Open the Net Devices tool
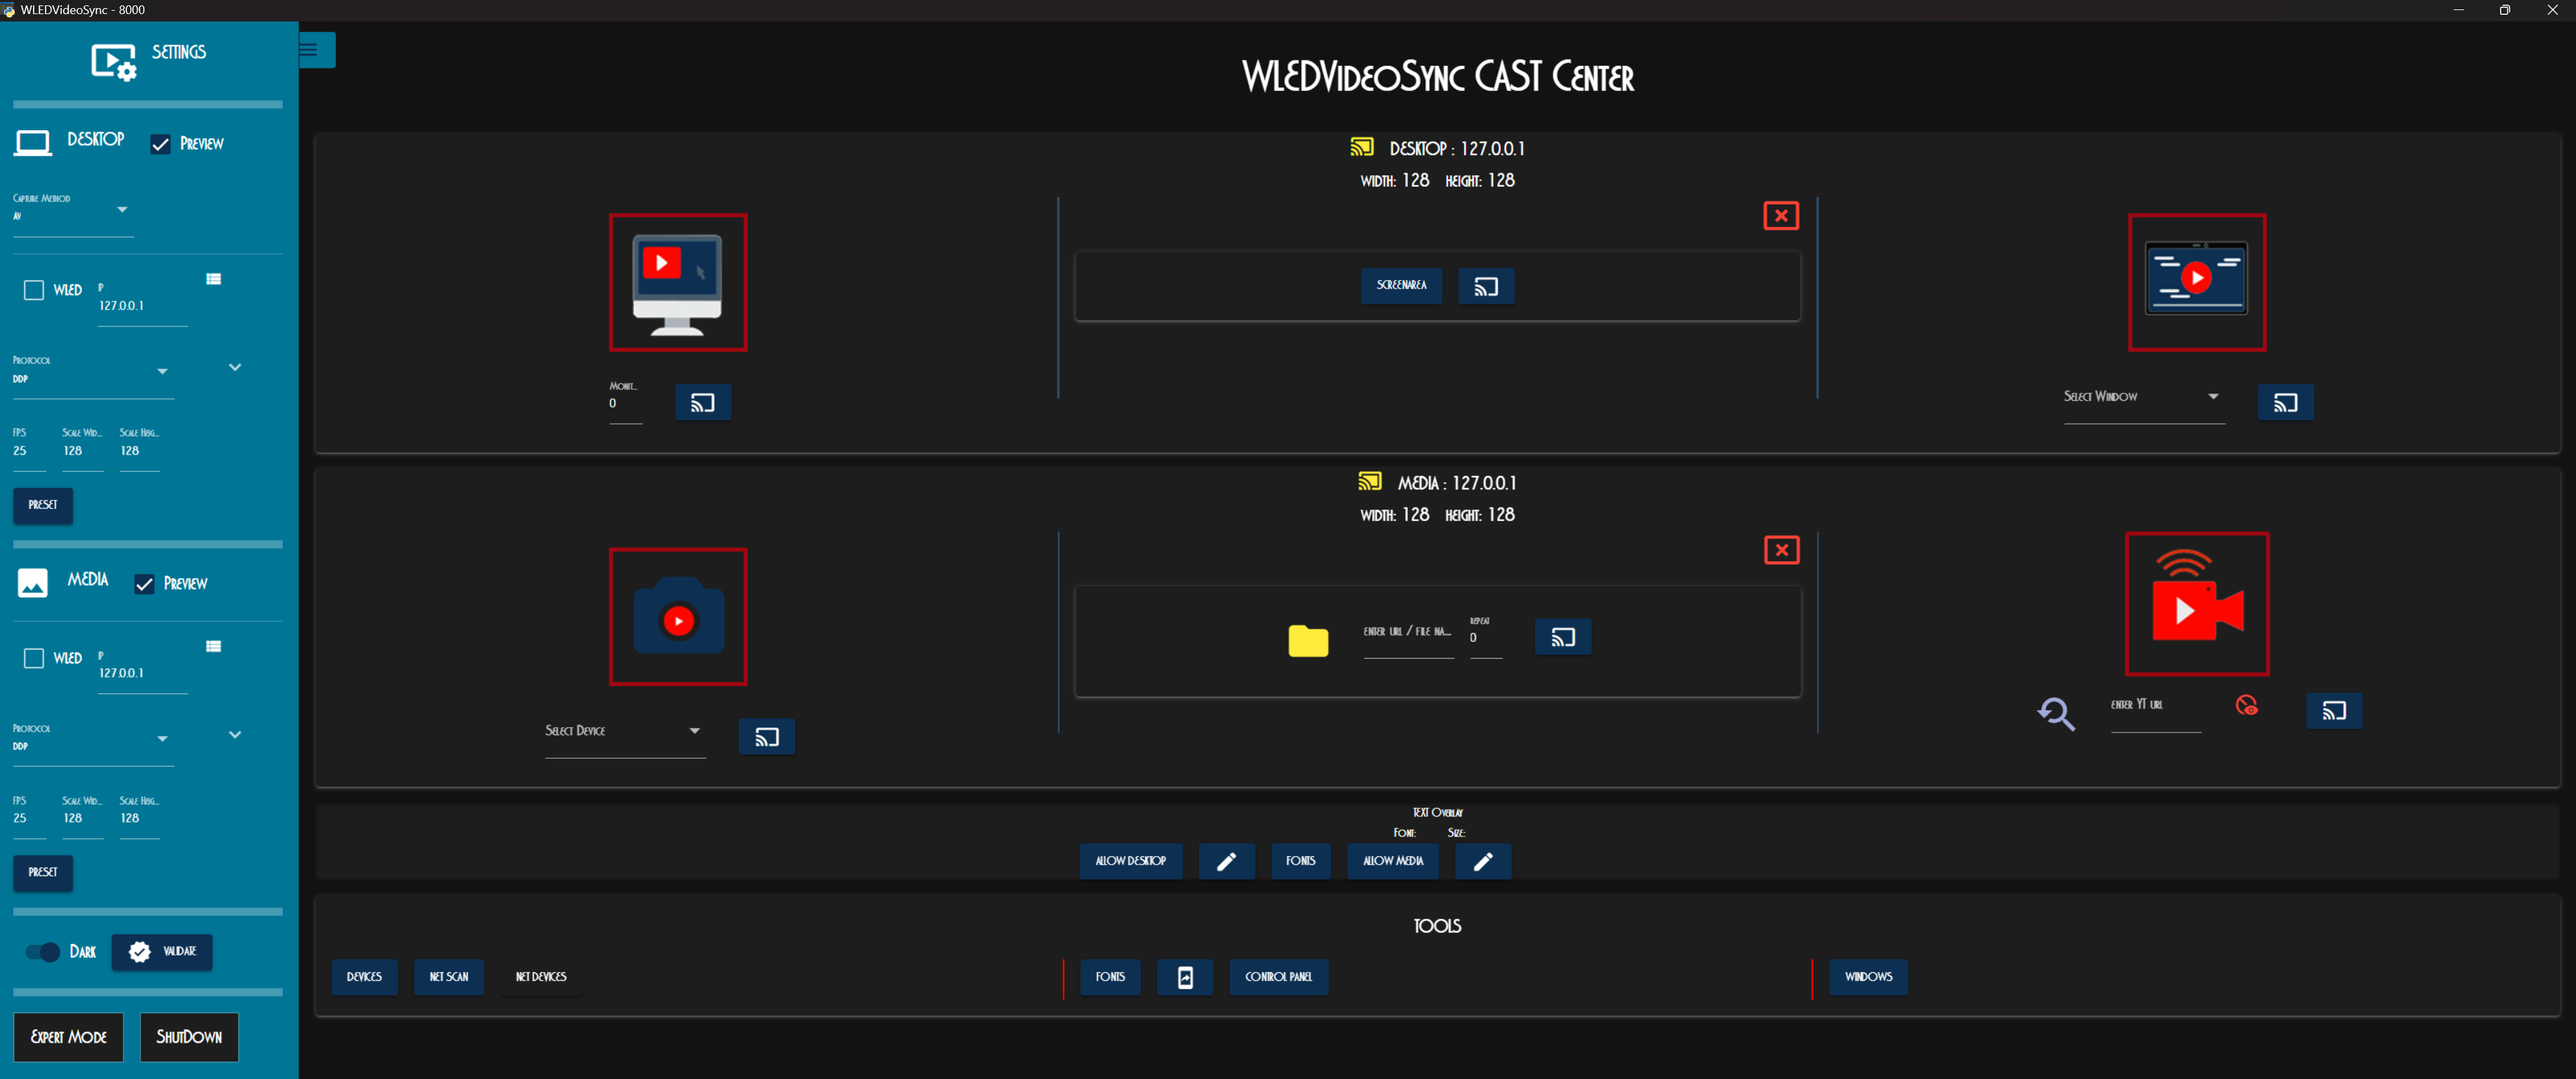The width and height of the screenshot is (2576, 1079). [541, 977]
